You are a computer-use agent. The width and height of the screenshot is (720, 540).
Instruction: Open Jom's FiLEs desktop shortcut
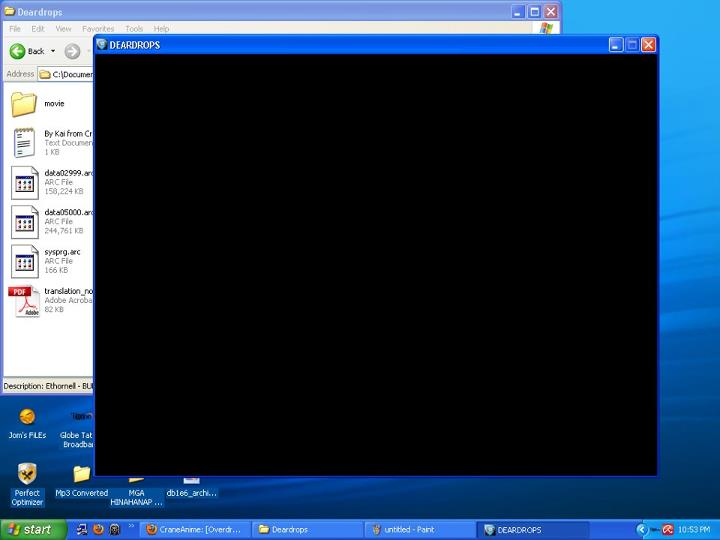[x=27, y=417]
